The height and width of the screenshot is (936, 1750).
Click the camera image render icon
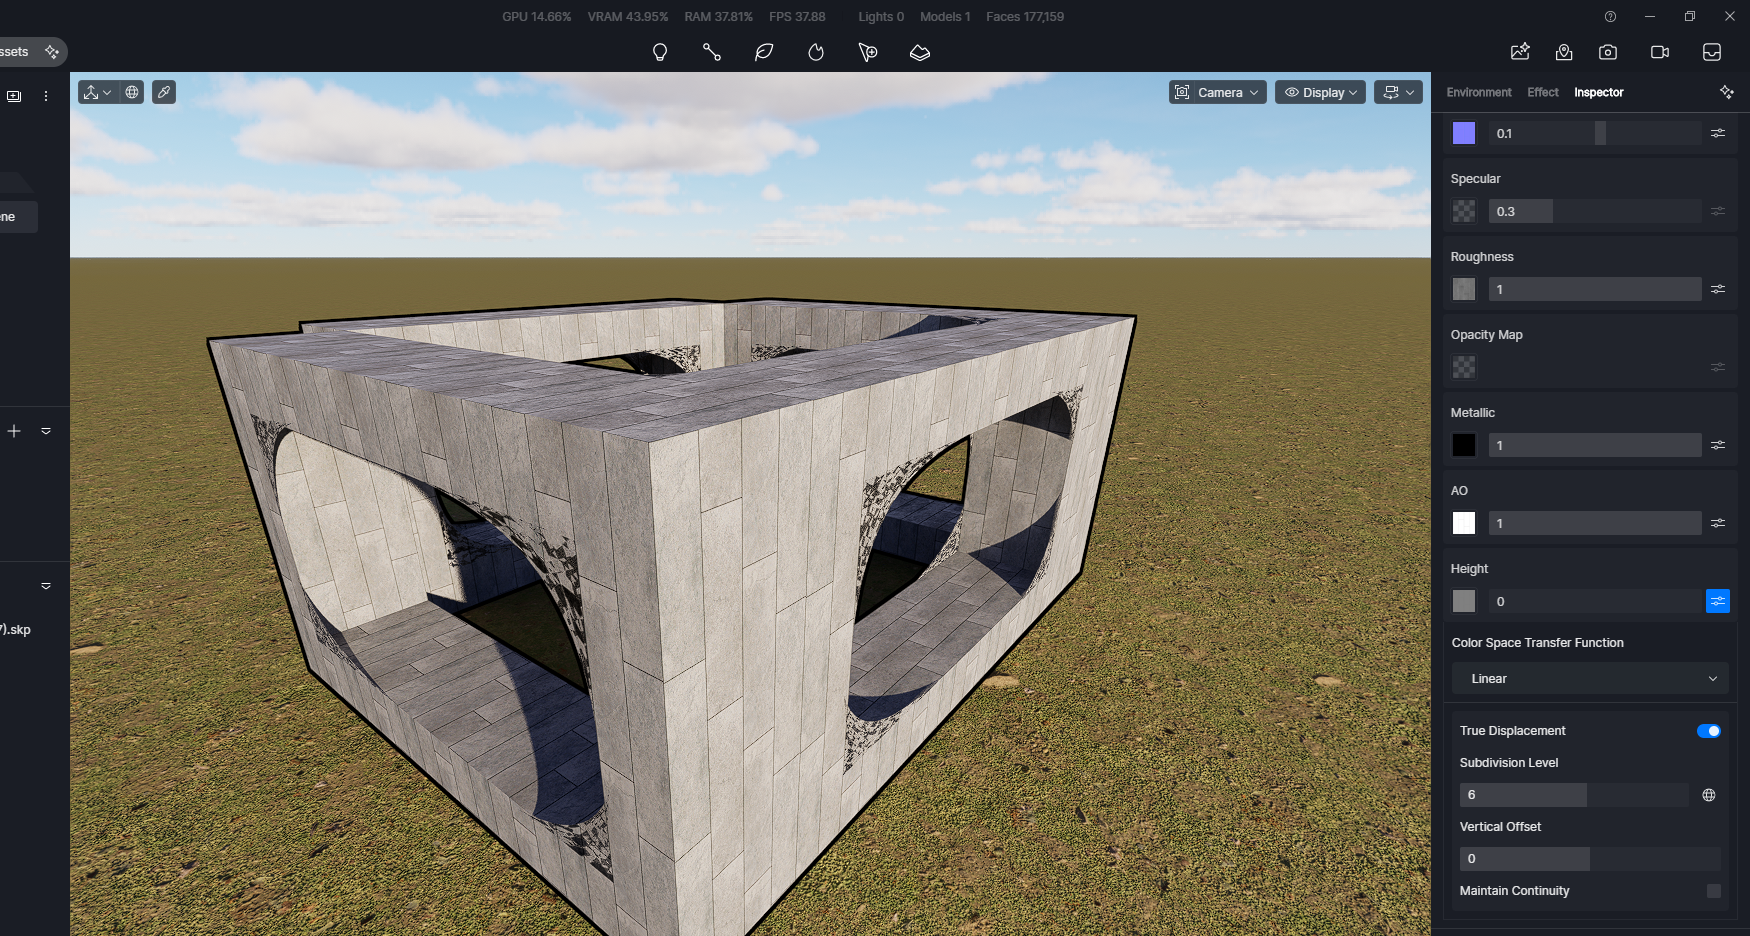[1608, 52]
